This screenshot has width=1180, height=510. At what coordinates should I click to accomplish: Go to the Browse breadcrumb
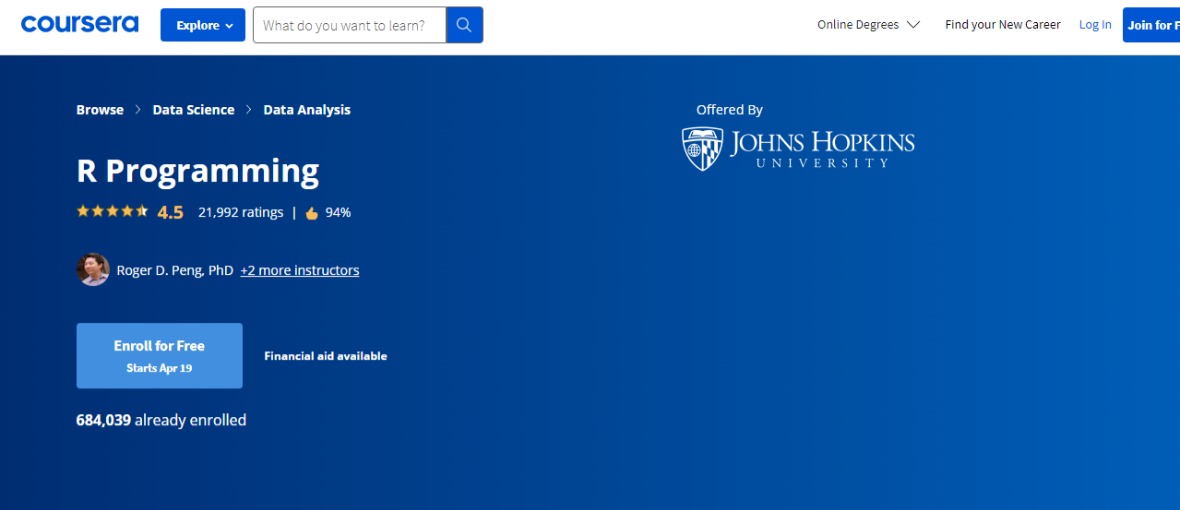coord(99,110)
